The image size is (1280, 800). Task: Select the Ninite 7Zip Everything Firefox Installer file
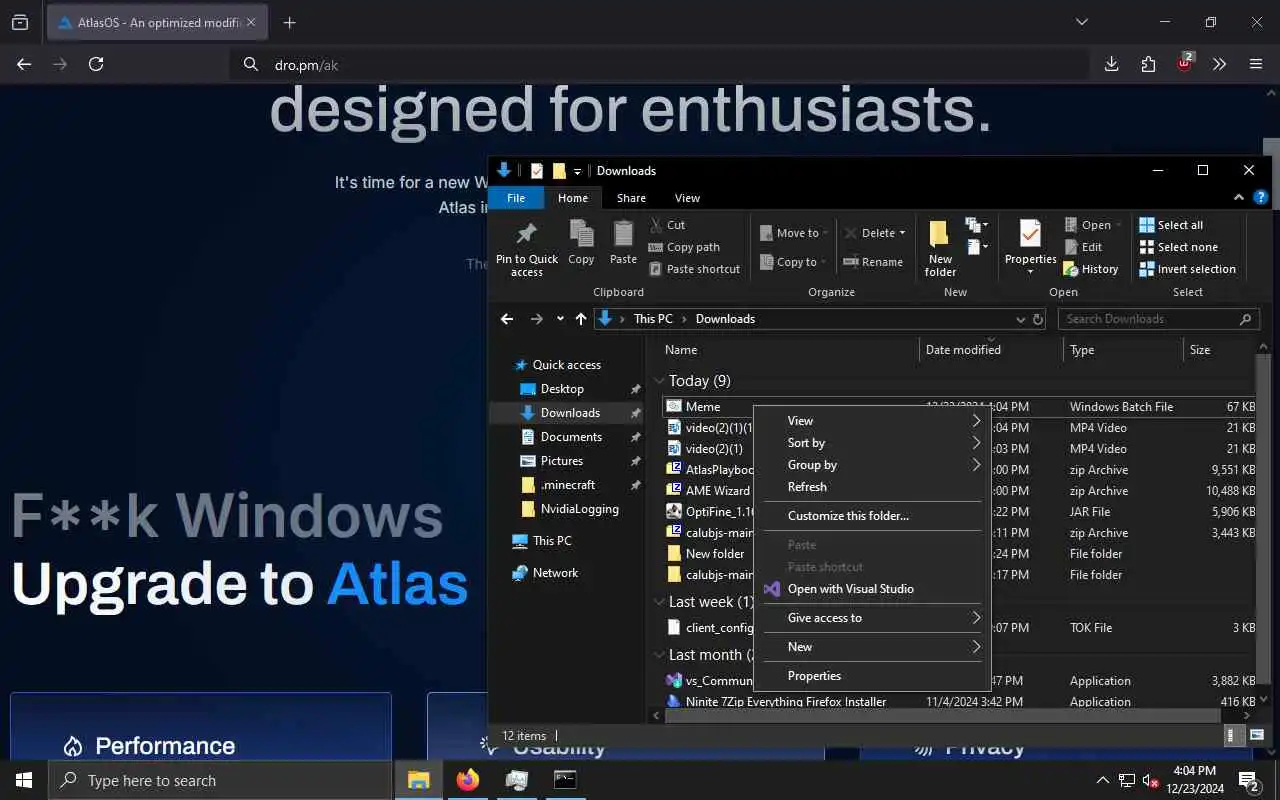[785, 702]
